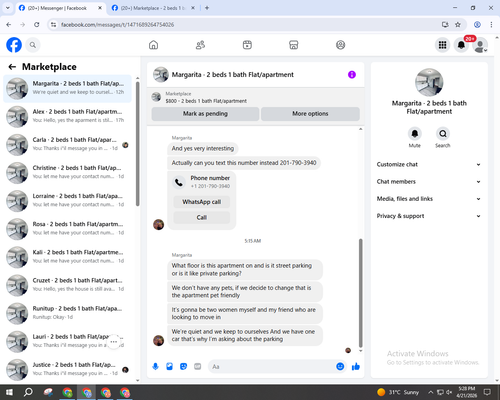Image resolution: width=500 pixels, height=400 pixels.
Task: Click the Call button in phone card
Action: (202, 217)
